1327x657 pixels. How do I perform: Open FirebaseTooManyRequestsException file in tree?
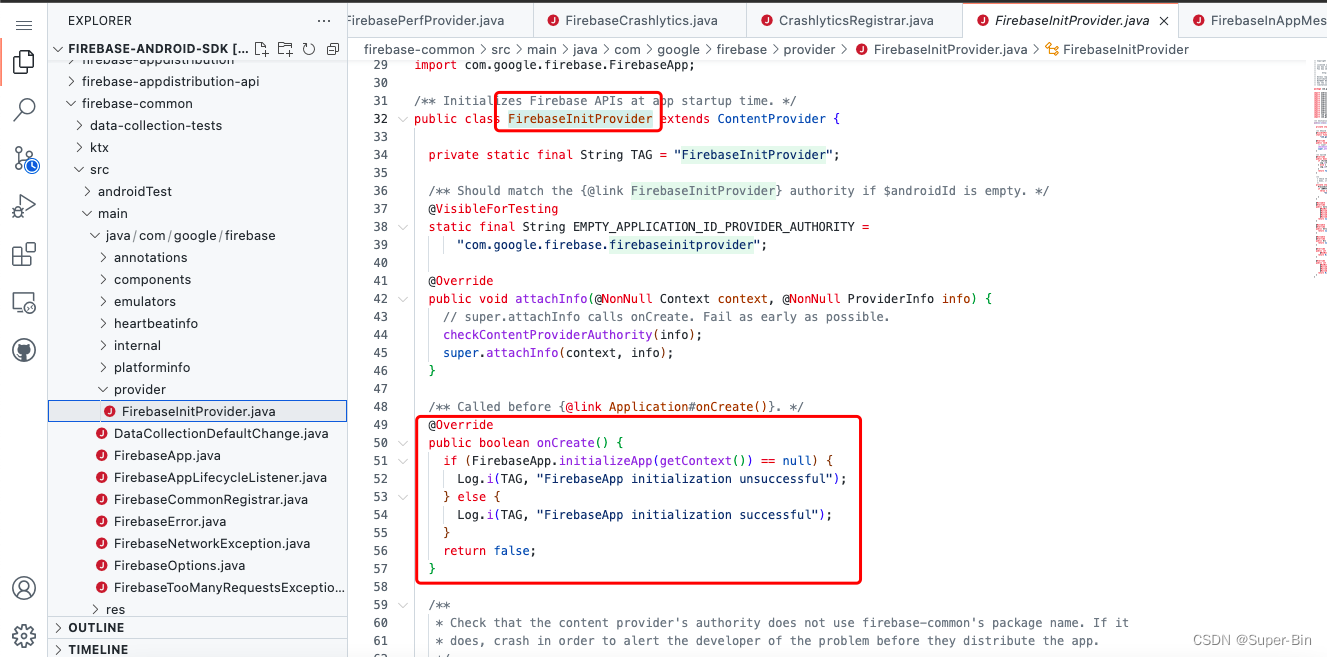click(x=197, y=587)
